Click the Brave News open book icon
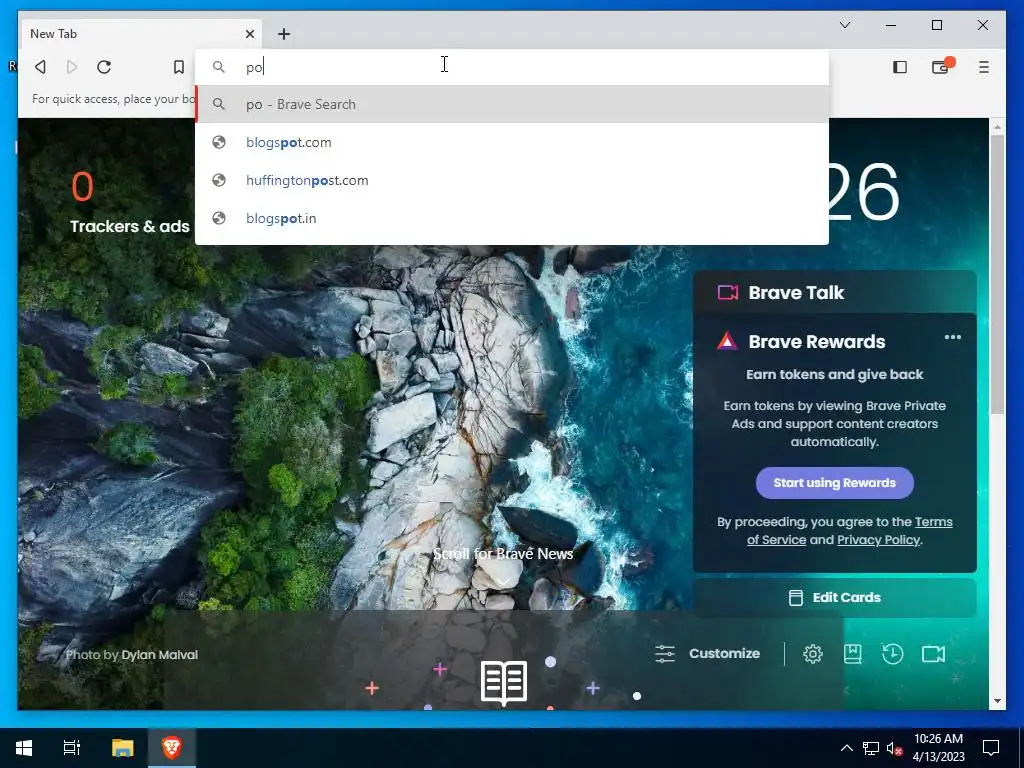 504,682
